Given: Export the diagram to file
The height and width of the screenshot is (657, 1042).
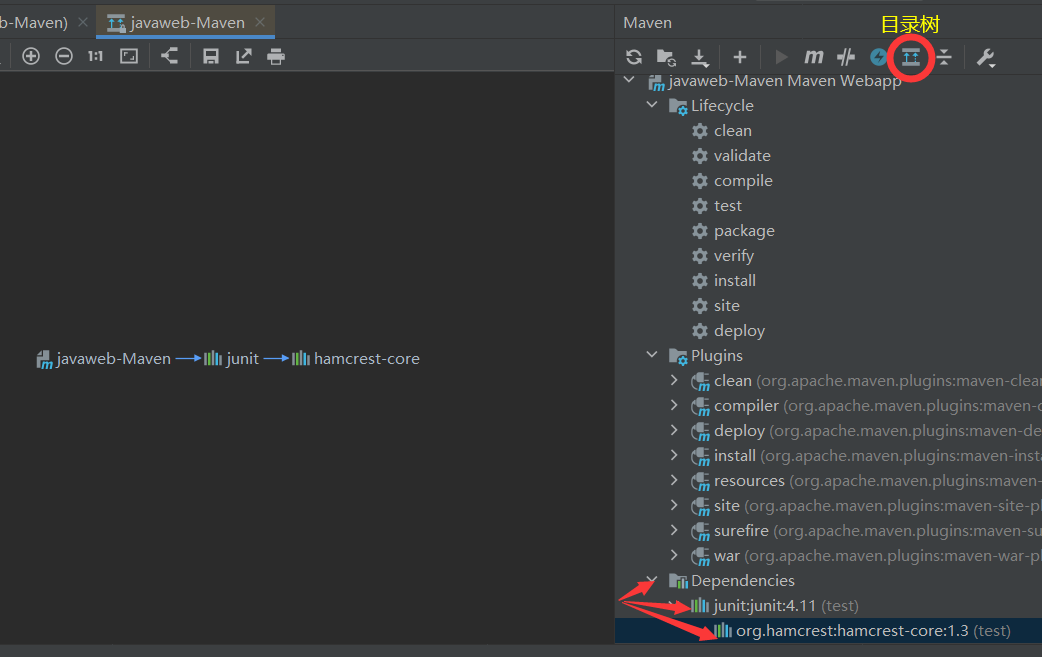Looking at the screenshot, I should pyautogui.click(x=243, y=56).
